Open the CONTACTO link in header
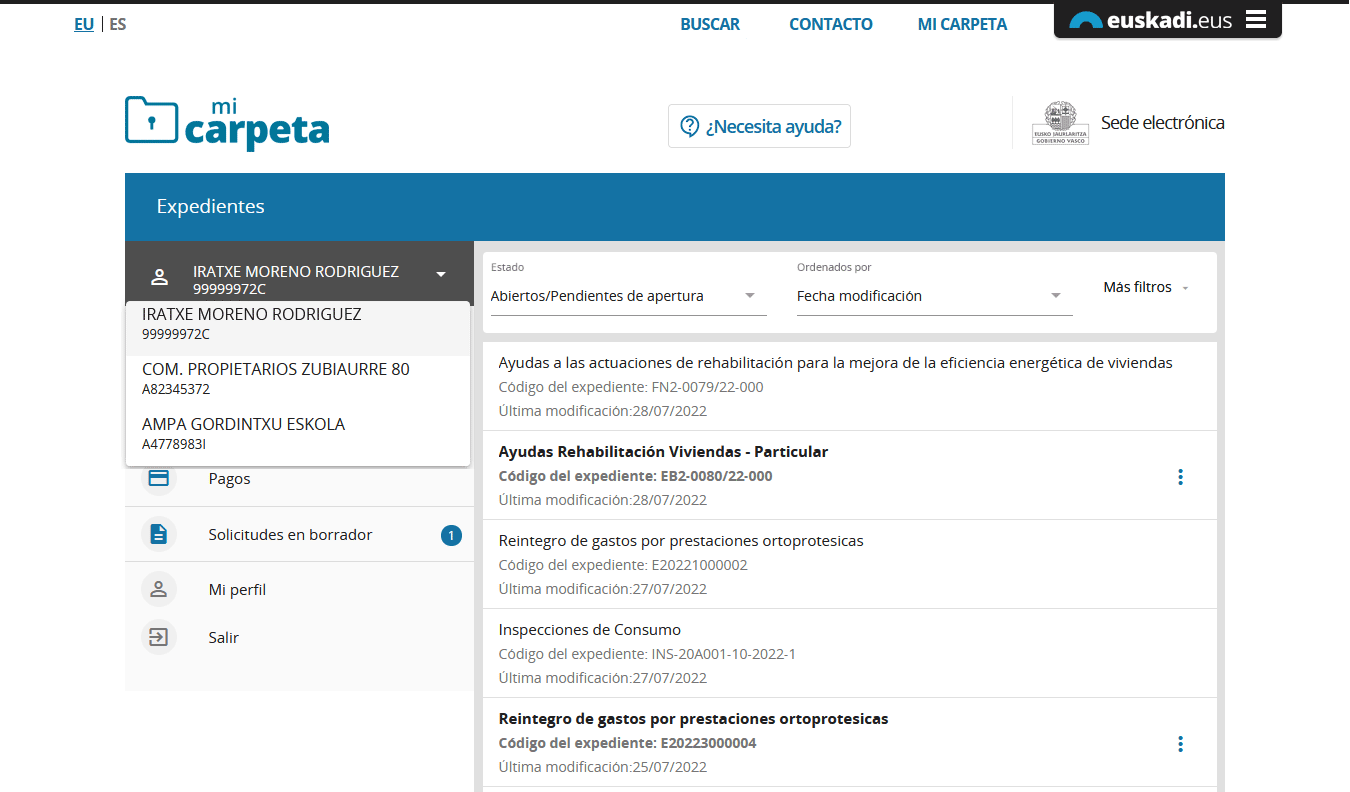 pyautogui.click(x=830, y=24)
